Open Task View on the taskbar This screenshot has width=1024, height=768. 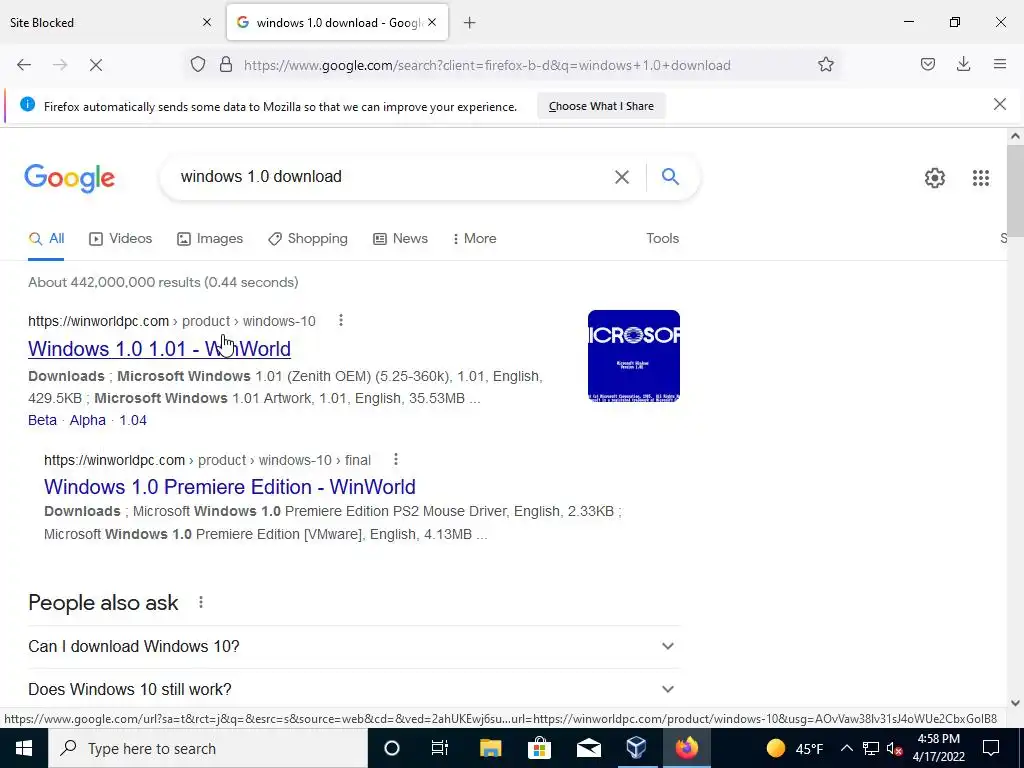click(x=440, y=748)
